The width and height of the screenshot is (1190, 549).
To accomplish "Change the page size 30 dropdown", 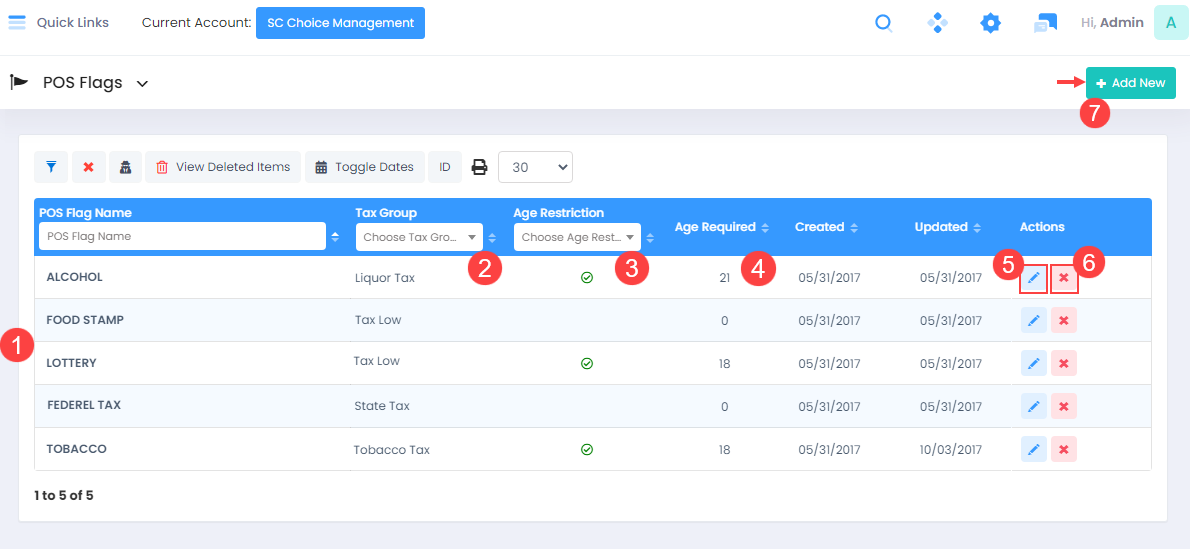I will (x=535, y=167).
